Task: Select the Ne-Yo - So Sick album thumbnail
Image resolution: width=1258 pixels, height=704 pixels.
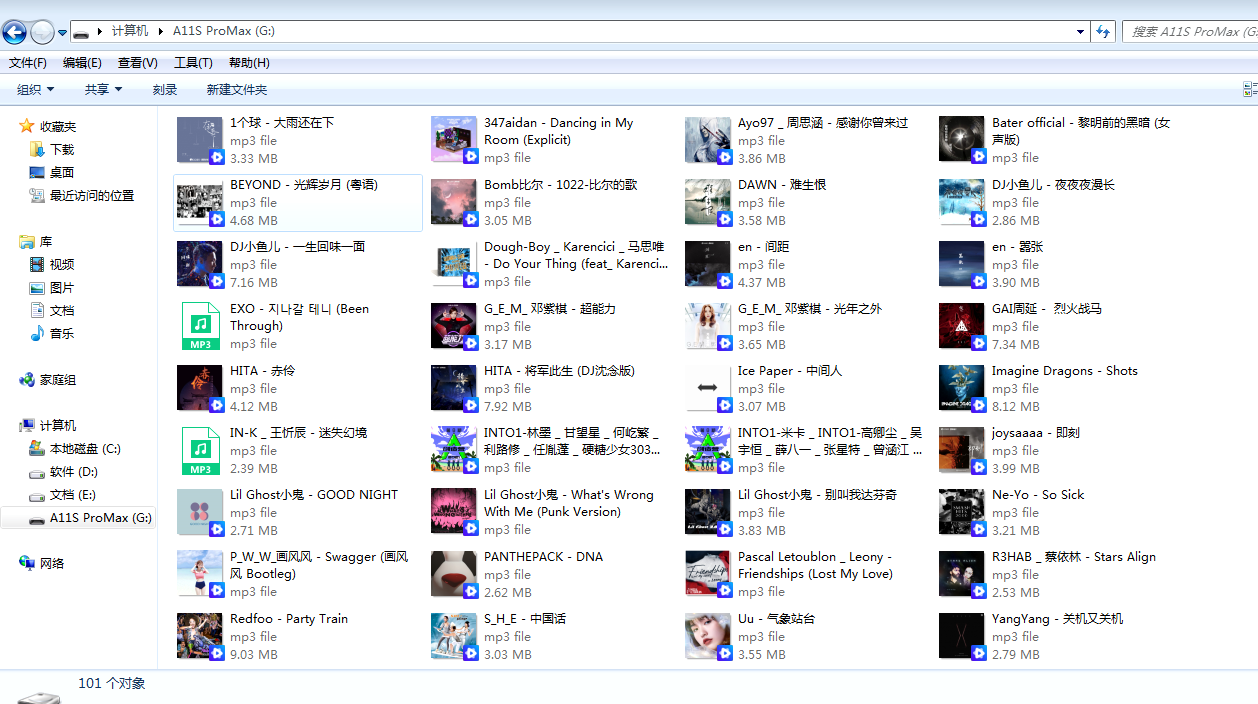Action: [x=962, y=512]
